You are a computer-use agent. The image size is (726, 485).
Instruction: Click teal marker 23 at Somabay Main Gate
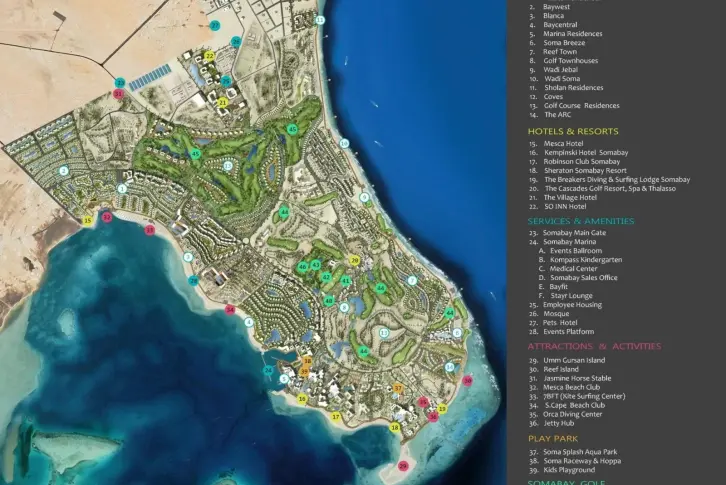coord(119,83)
